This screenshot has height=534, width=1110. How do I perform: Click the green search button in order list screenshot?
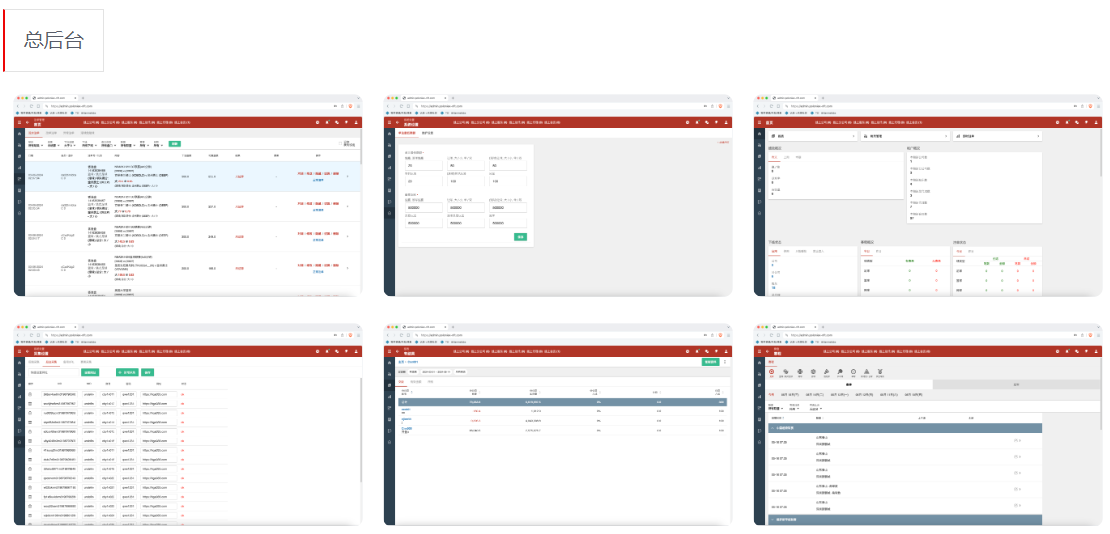[x=174, y=145]
